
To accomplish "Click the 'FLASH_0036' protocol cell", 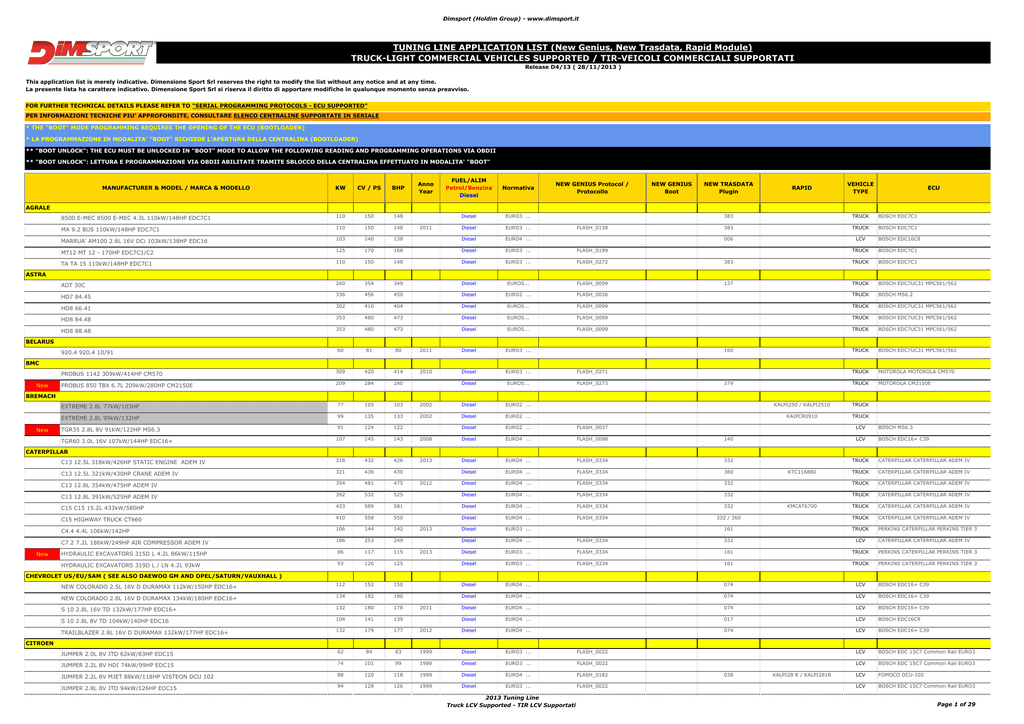I will point(592,295).
